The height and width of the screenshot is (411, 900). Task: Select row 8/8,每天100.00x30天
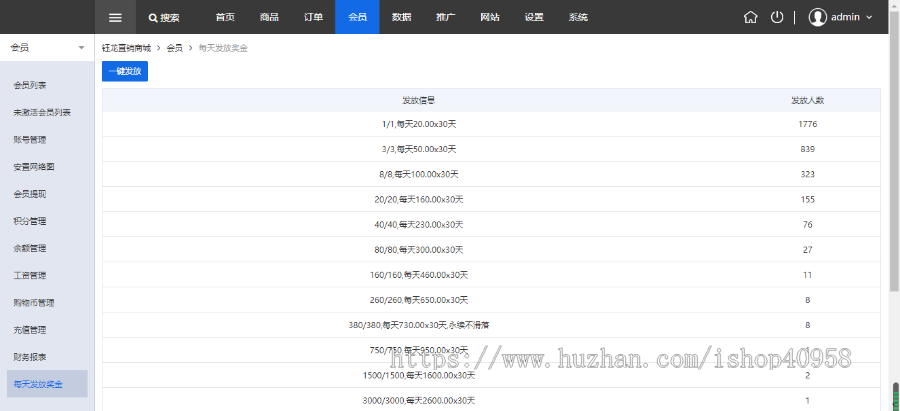point(491,175)
